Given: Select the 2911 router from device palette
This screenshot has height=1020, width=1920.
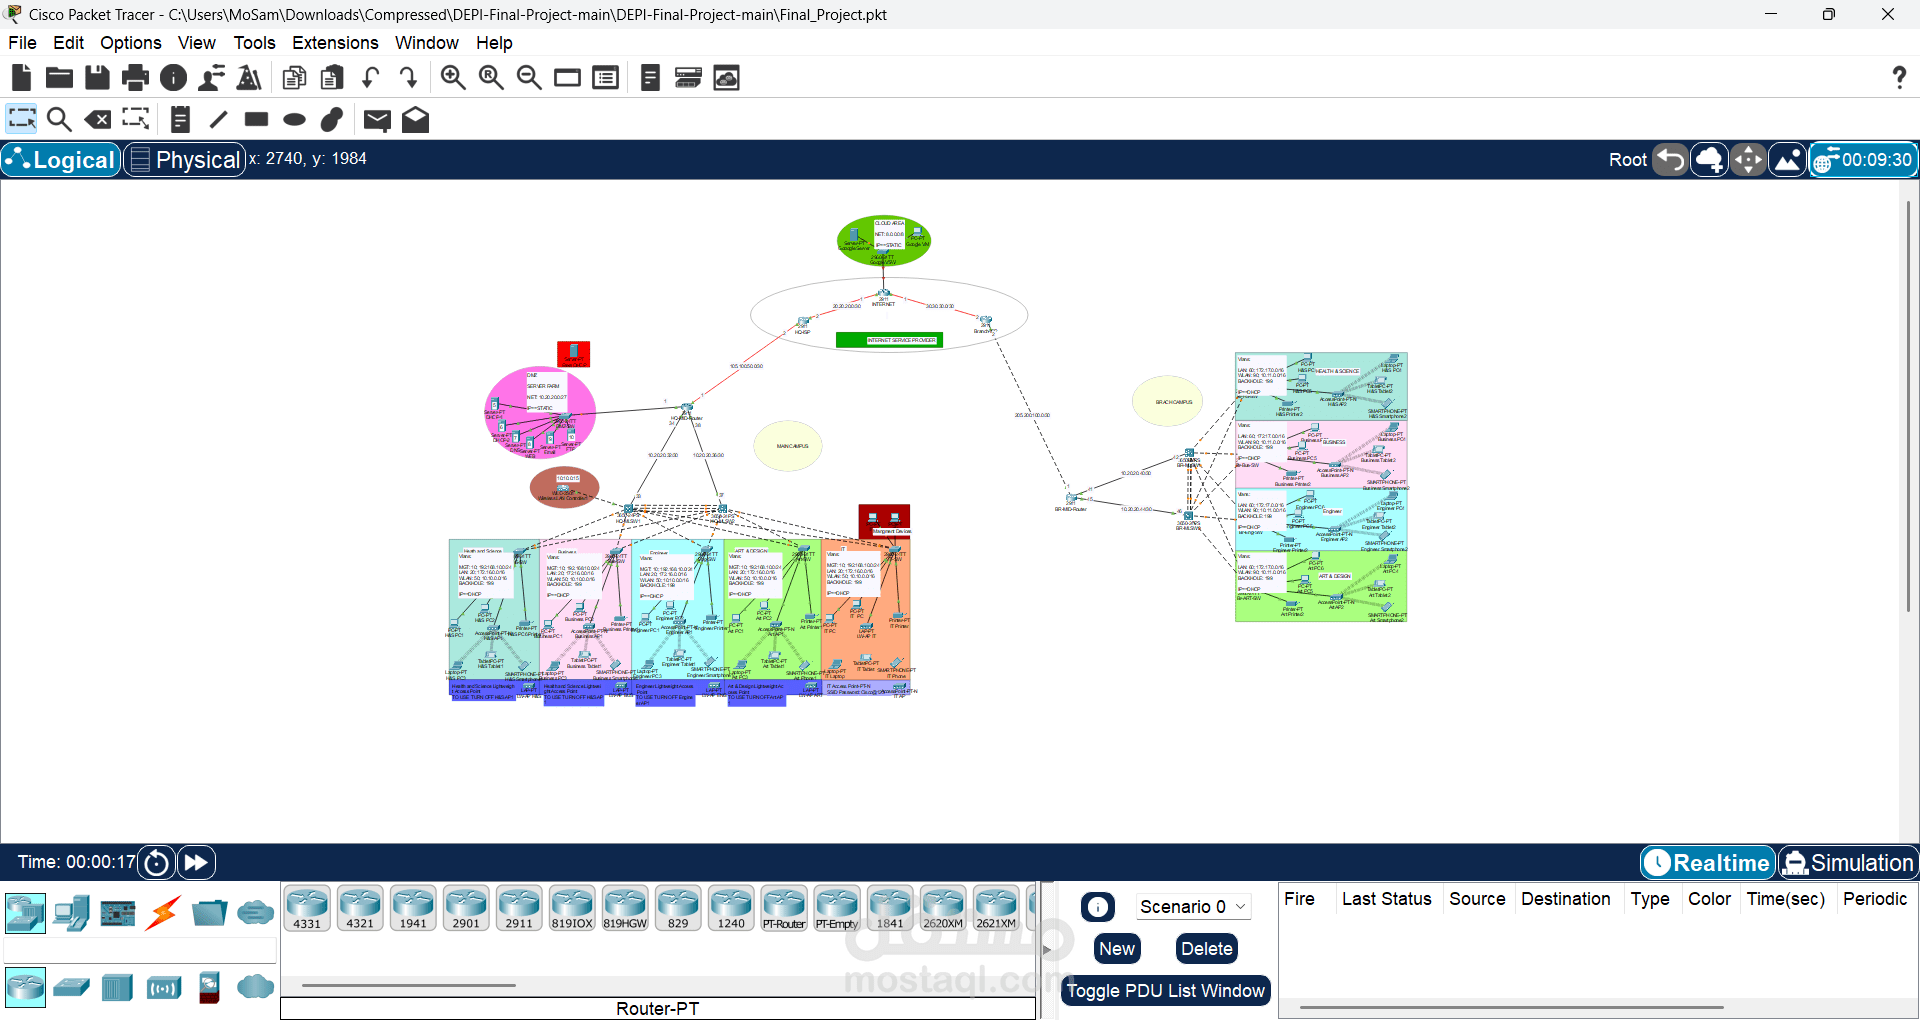Looking at the screenshot, I should tap(519, 907).
